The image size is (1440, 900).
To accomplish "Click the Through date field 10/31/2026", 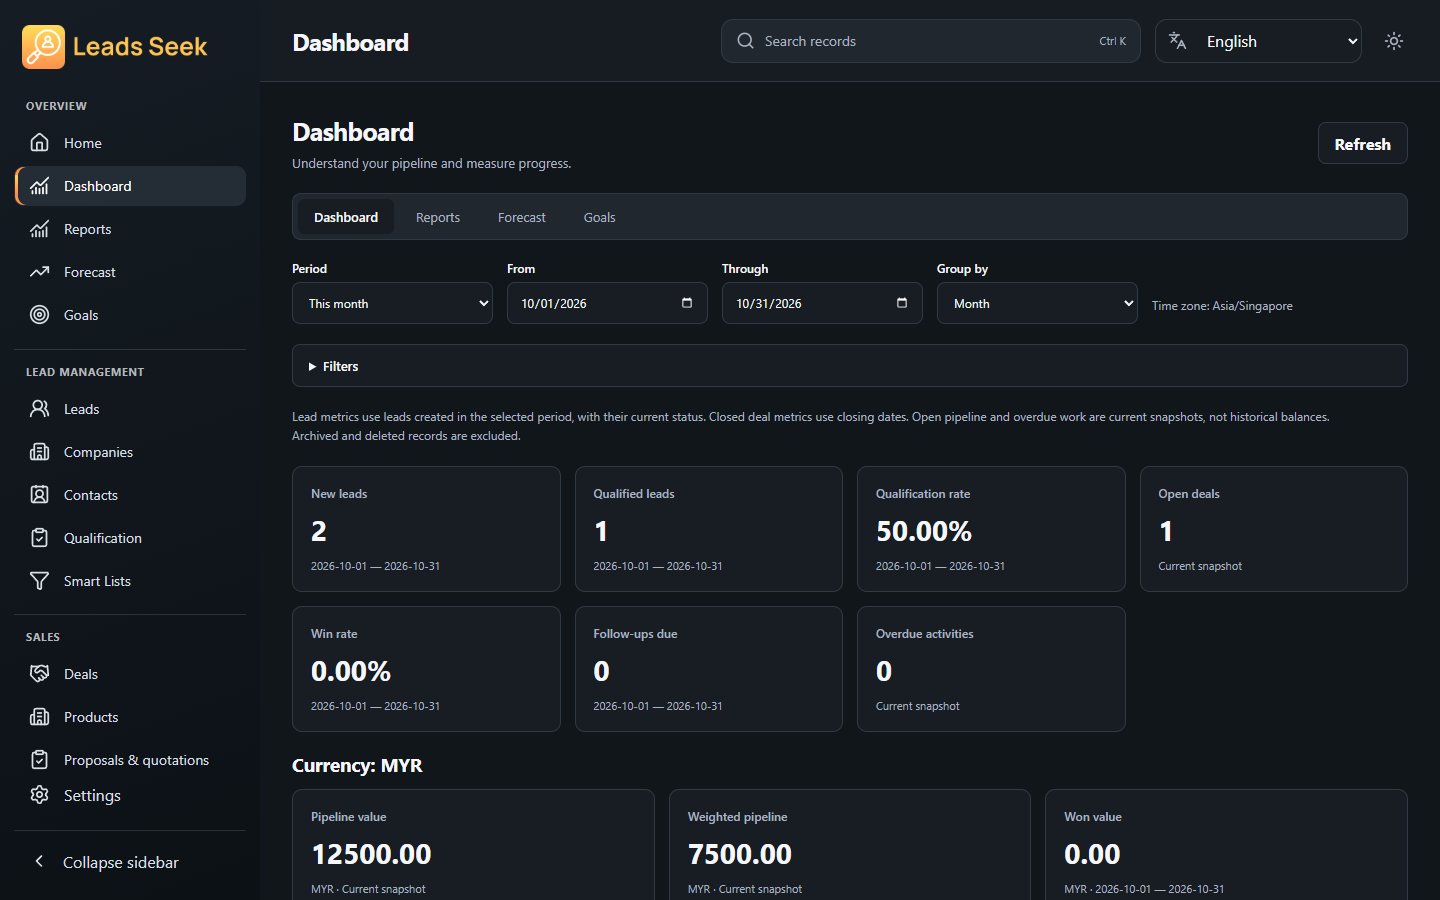I will (x=822, y=303).
